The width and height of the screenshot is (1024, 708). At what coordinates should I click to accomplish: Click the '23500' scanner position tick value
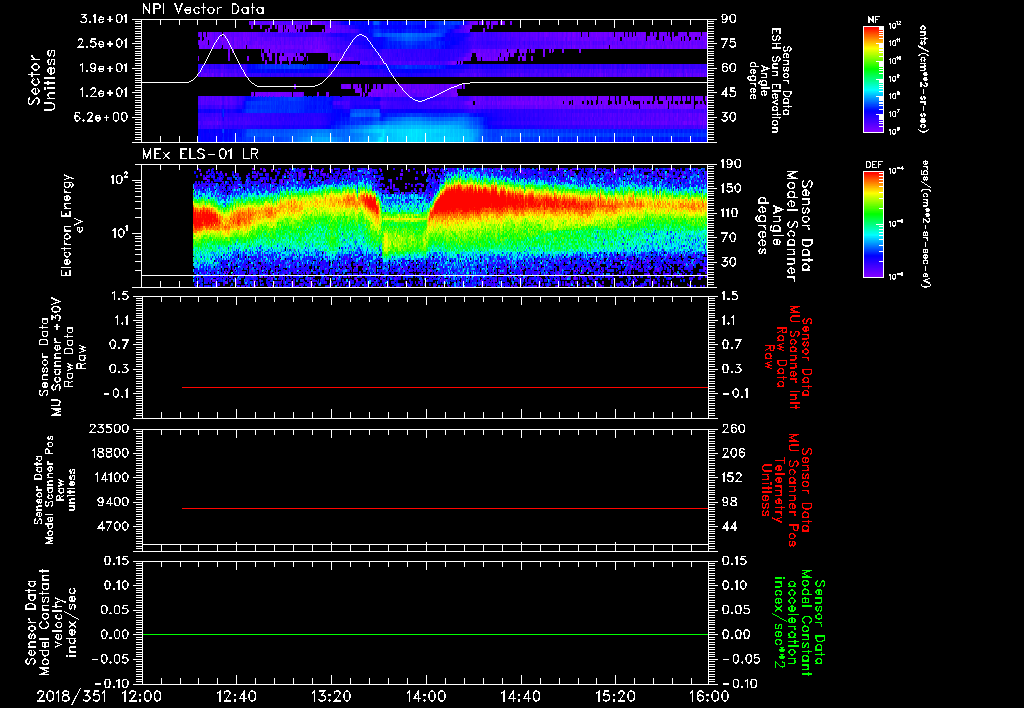coord(109,428)
